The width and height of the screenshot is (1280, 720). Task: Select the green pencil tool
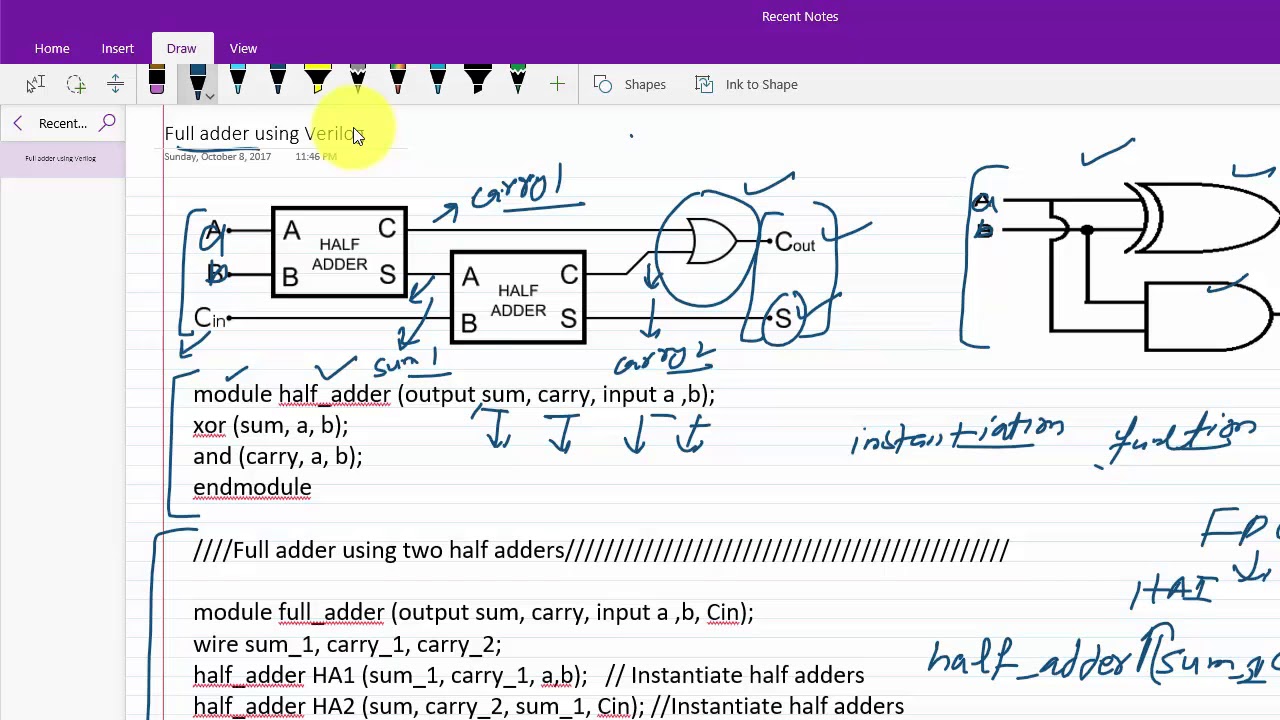[x=517, y=82]
